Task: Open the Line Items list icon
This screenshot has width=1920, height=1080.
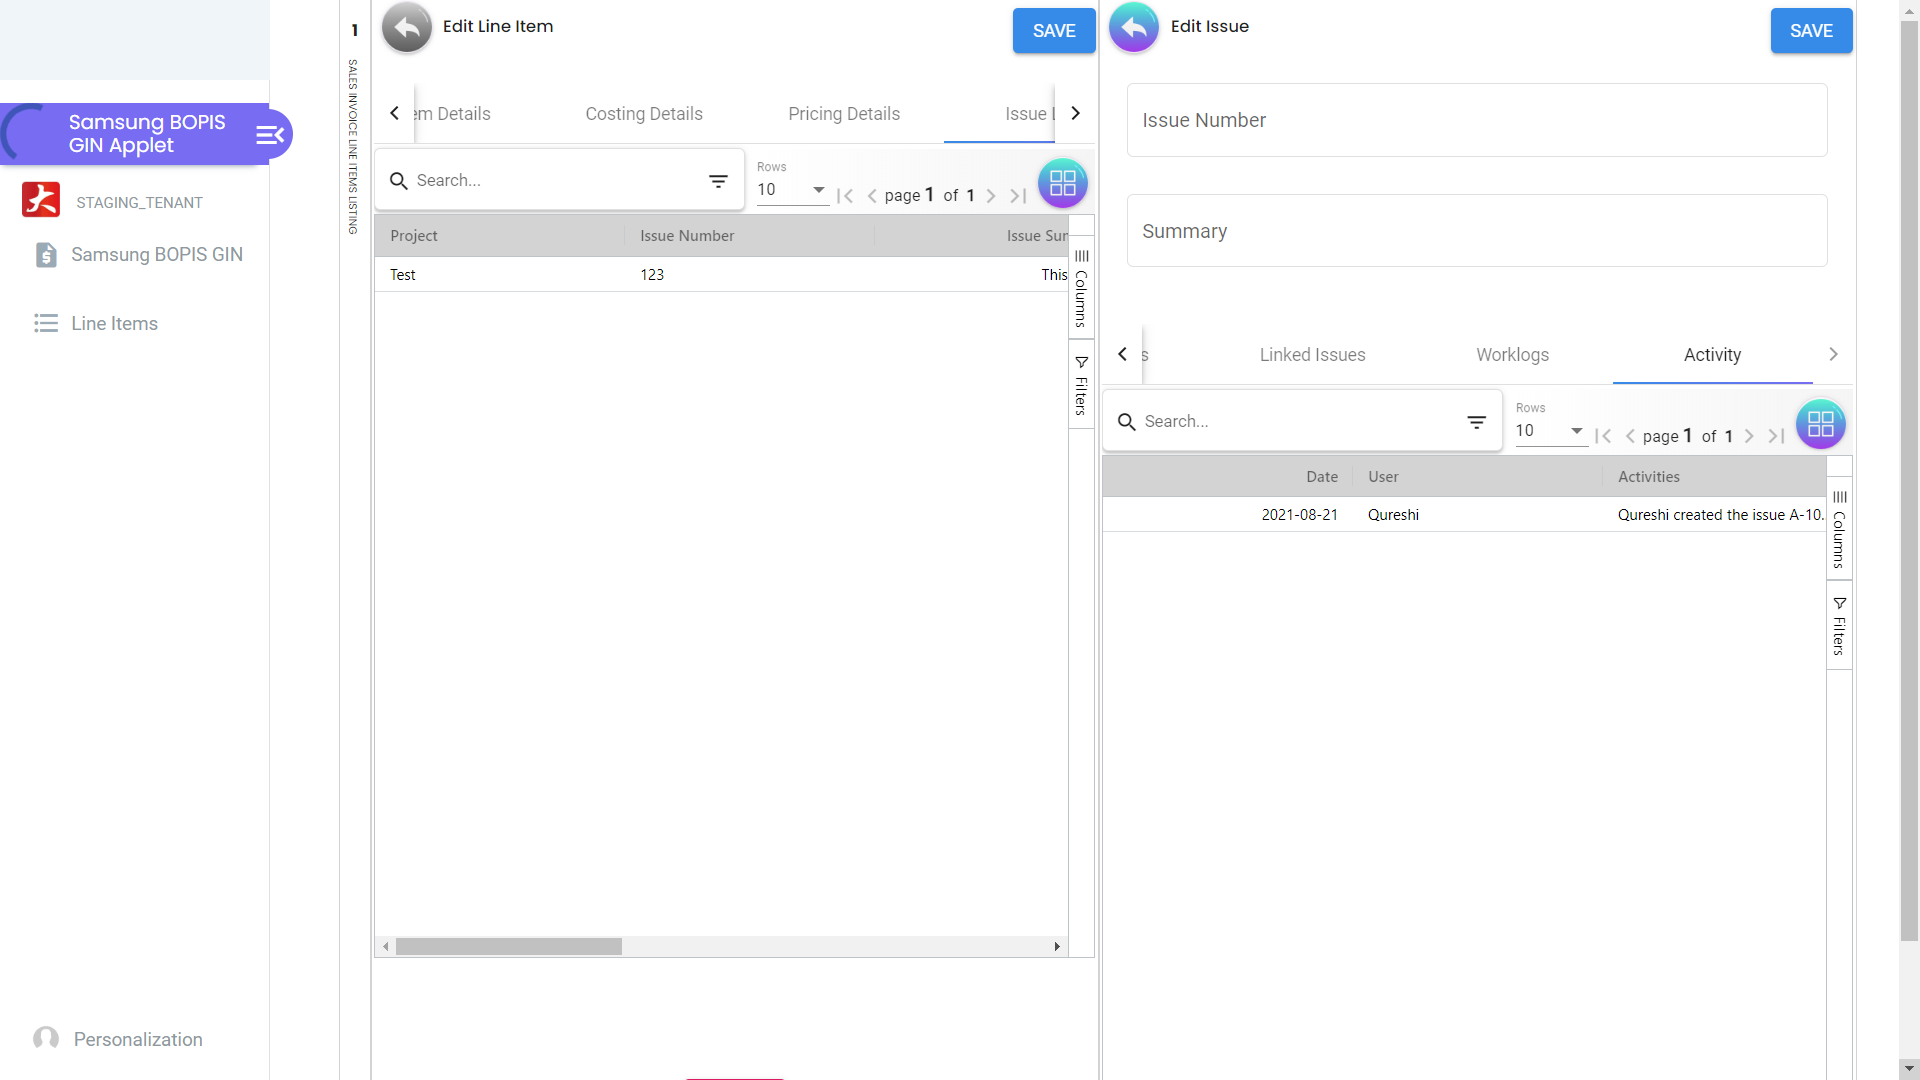Action: 46,324
